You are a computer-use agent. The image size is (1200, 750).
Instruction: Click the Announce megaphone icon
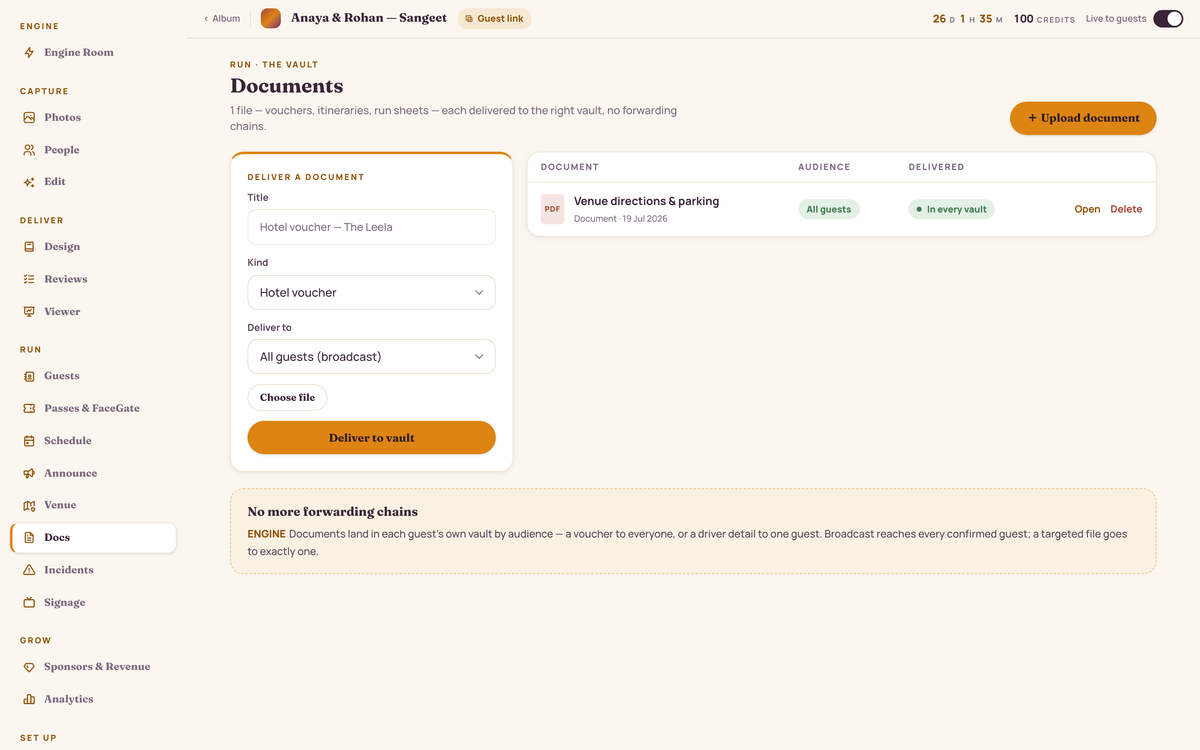(29, 473)
